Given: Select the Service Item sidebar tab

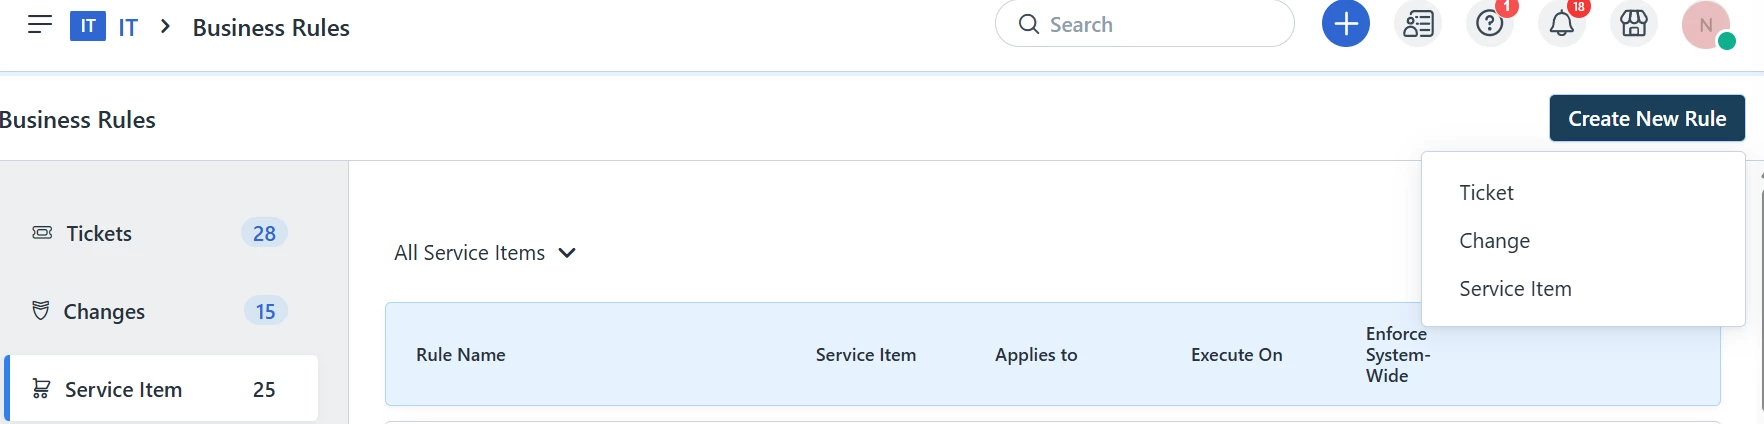Looking at the screenshot, I should pos(161,388).
